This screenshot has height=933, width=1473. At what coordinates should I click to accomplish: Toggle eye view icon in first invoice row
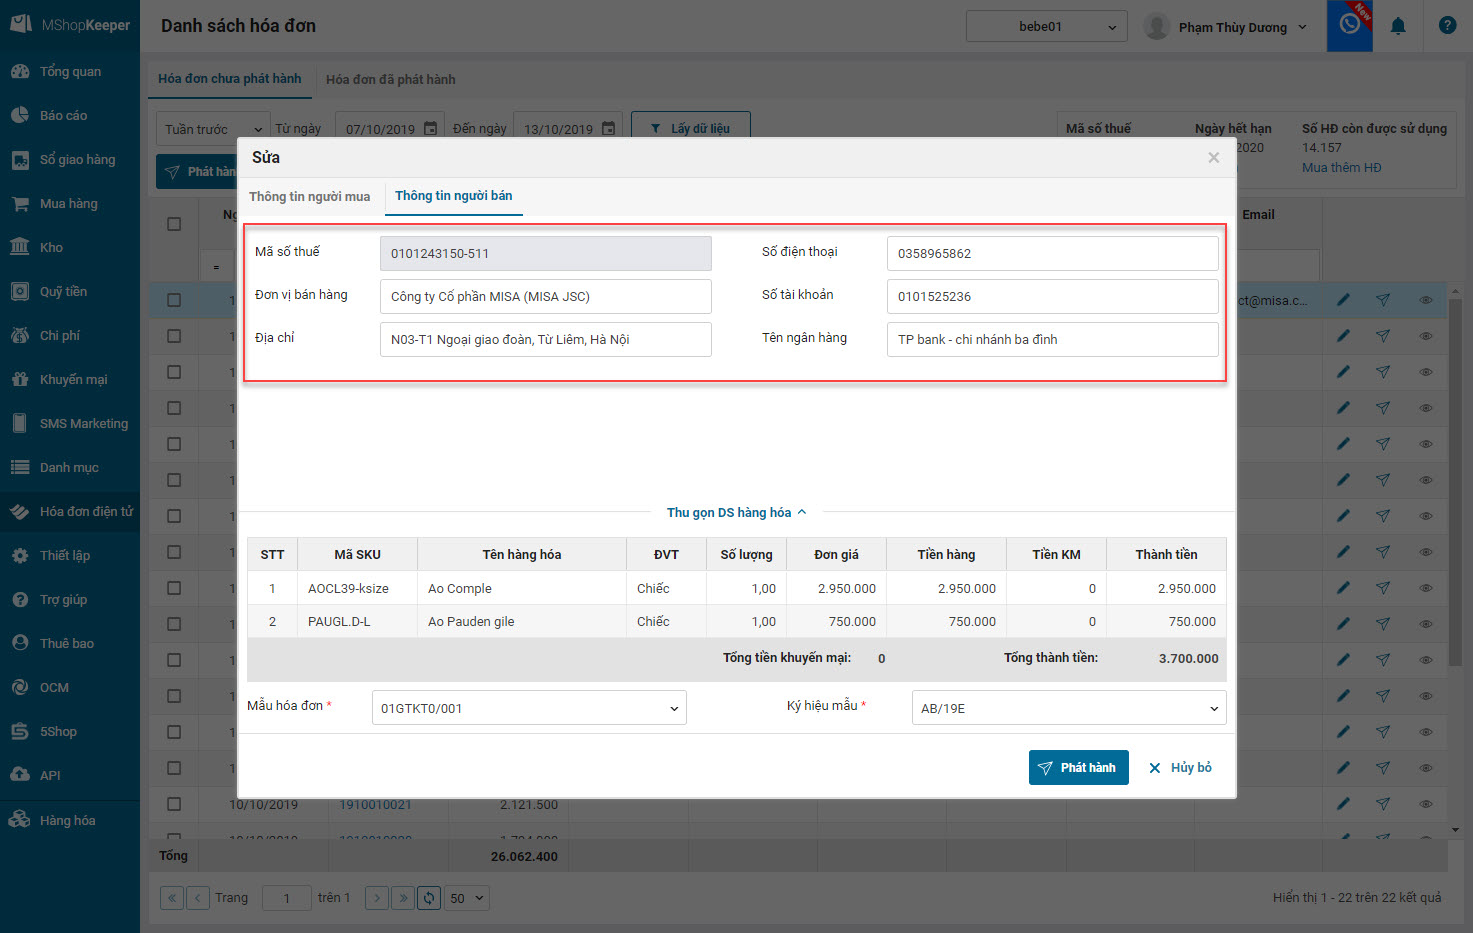(1426, 300)
